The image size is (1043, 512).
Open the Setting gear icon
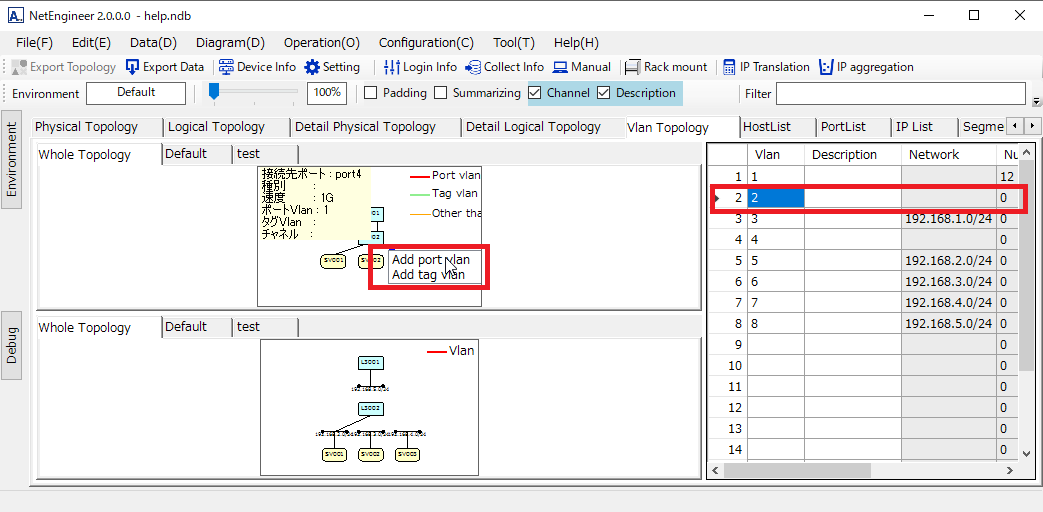tap(312, 67)
